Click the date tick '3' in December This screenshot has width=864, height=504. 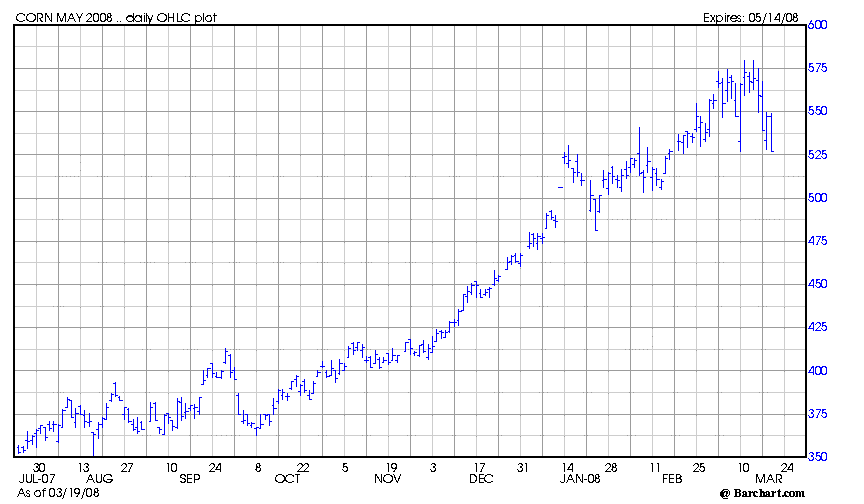tap(433, 468)
